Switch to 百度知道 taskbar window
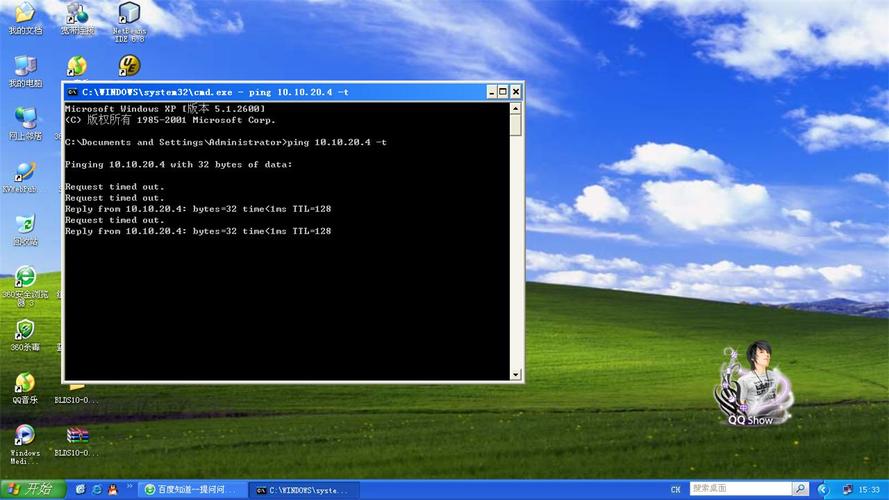This screenshot has height=500, width=889. 192,490
